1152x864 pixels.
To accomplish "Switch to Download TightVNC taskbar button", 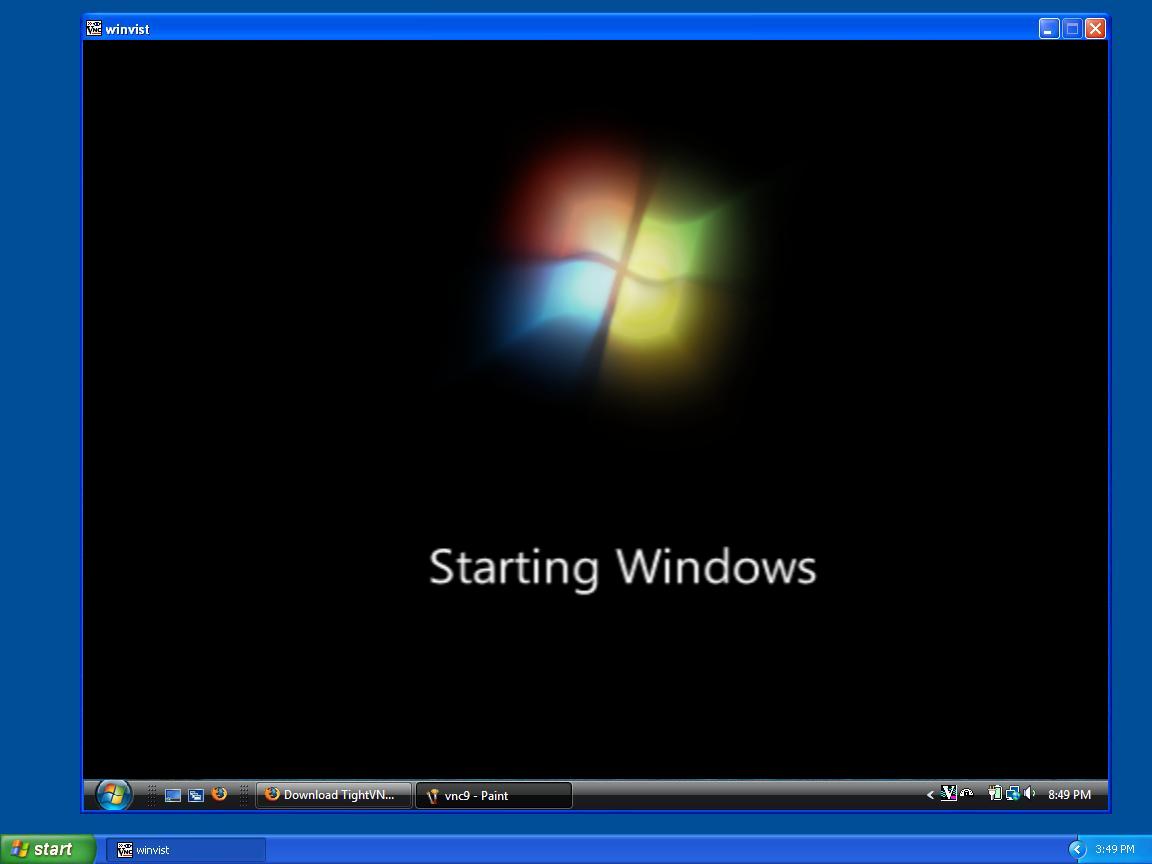I will (334, 795).
